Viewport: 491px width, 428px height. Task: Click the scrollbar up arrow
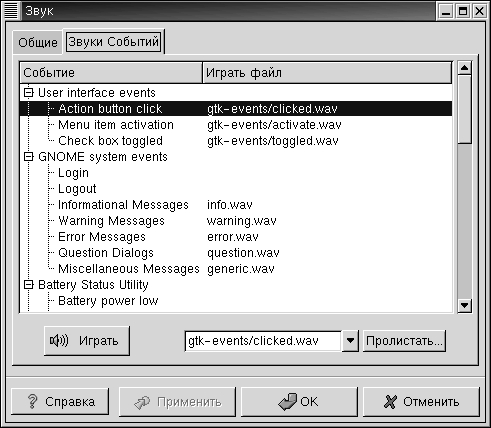(464, 68)
